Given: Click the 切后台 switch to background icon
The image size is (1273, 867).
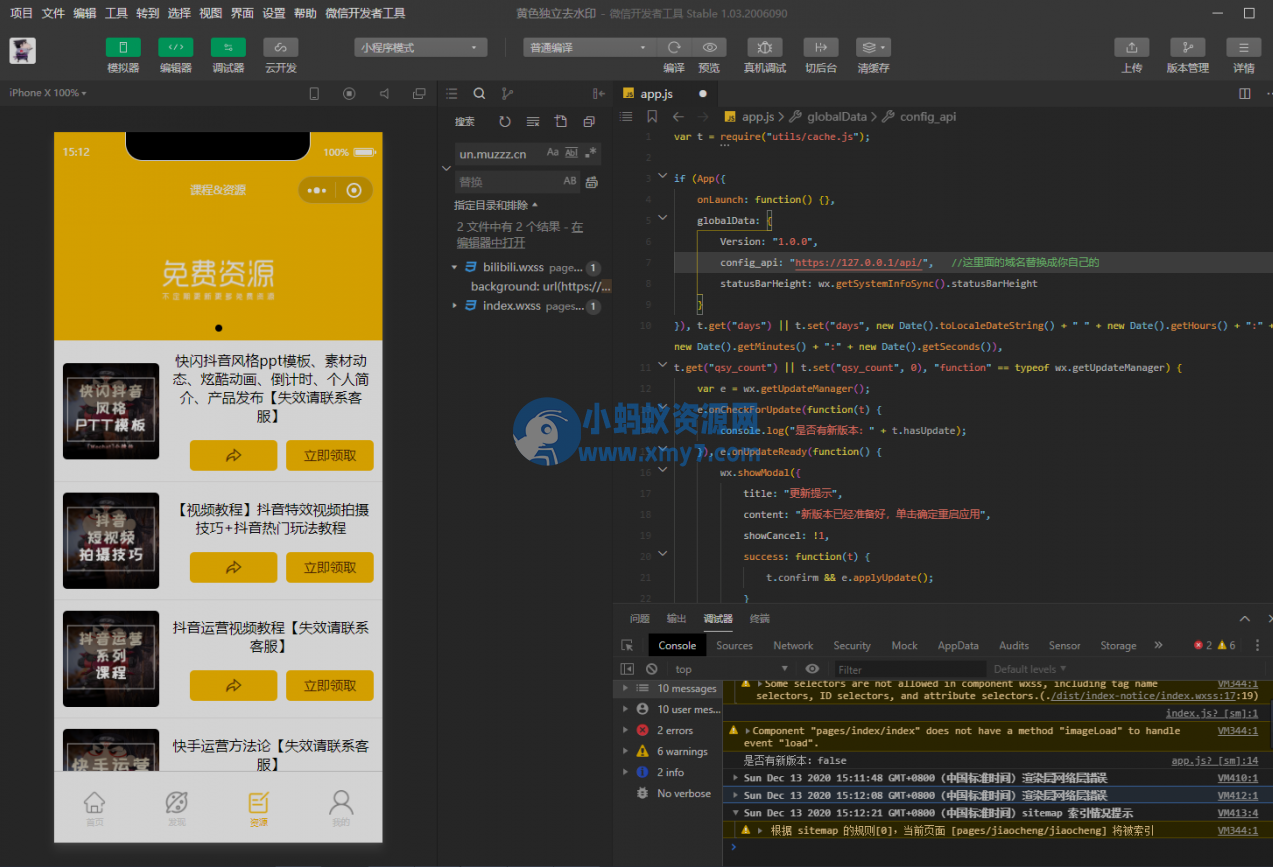Looking at the screenshot, I should (820, 48).
